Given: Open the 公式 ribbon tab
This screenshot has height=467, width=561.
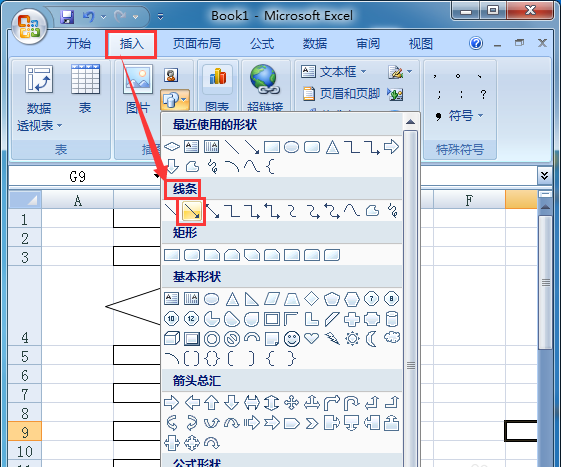Looking at the screenshot, I should (262, 44).
